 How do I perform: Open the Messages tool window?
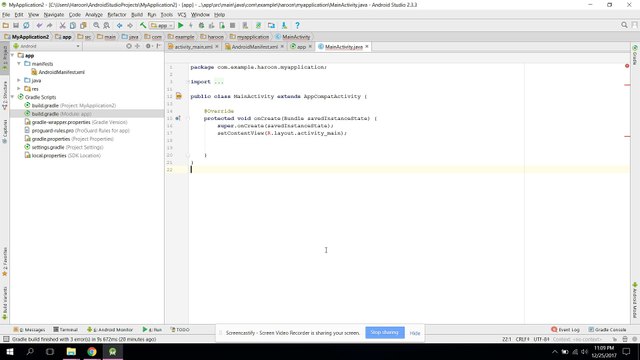tap(29, 329)
